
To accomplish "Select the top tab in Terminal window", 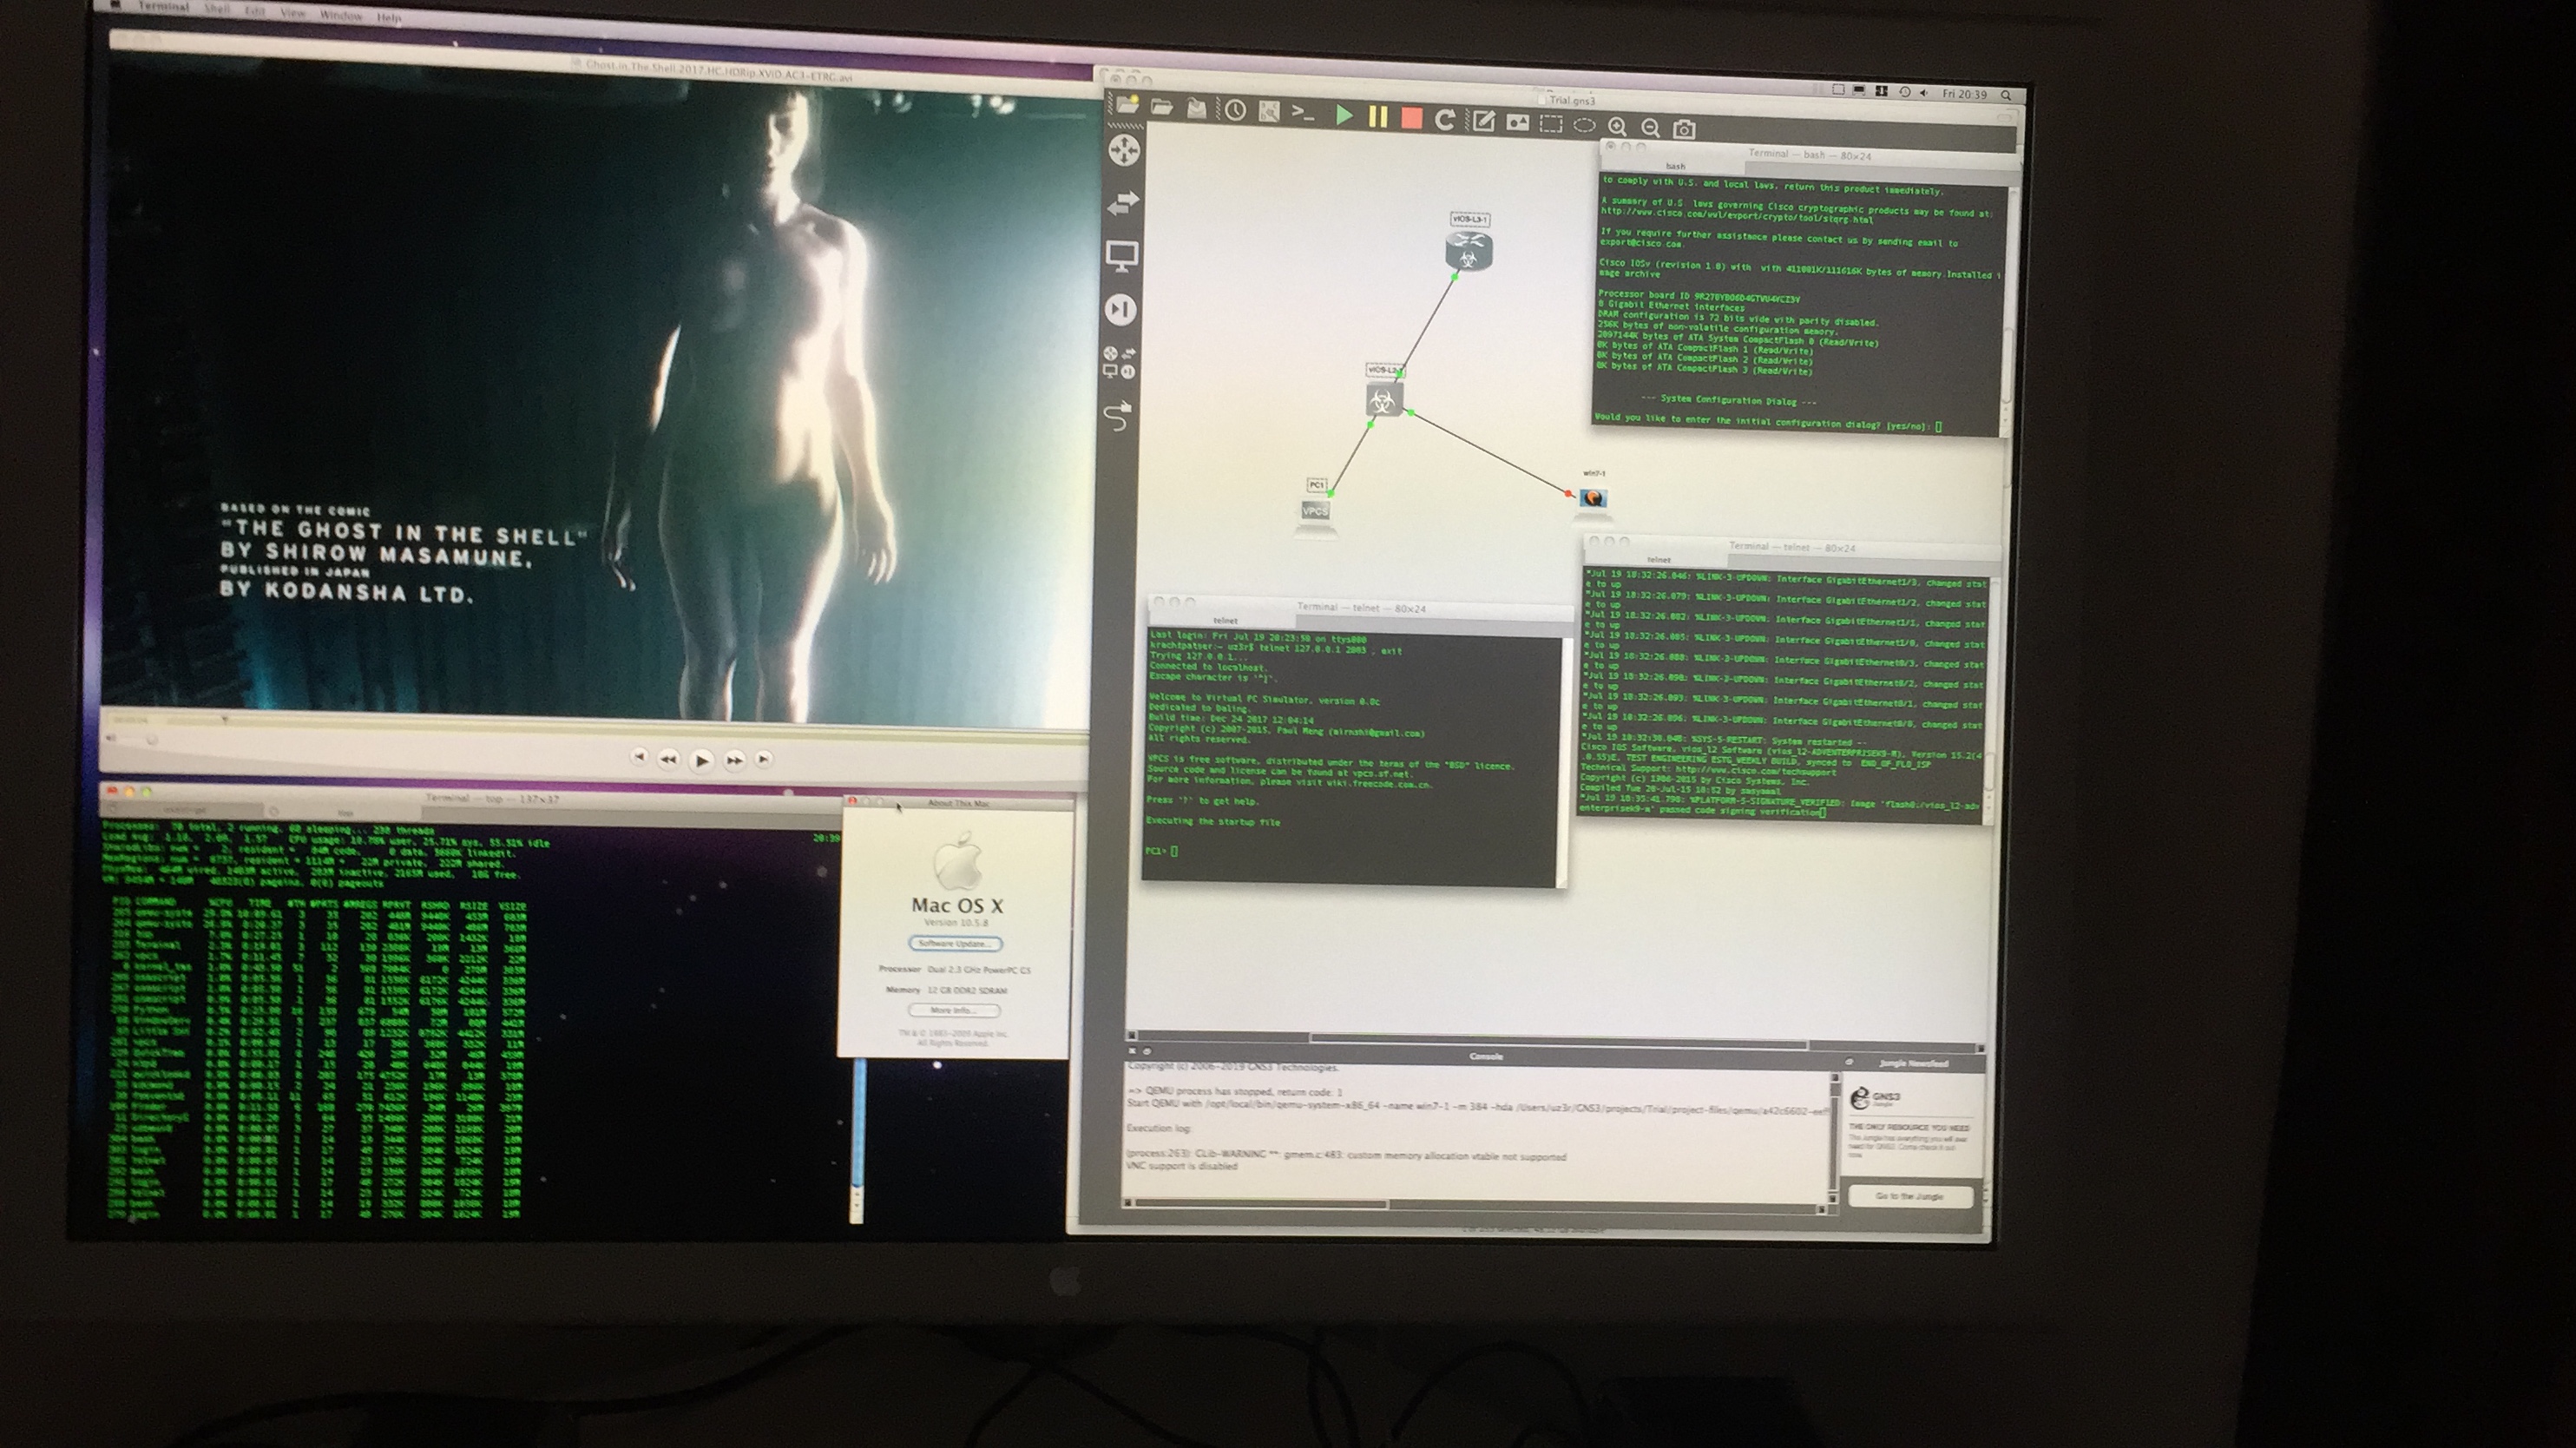I will 346,813.
